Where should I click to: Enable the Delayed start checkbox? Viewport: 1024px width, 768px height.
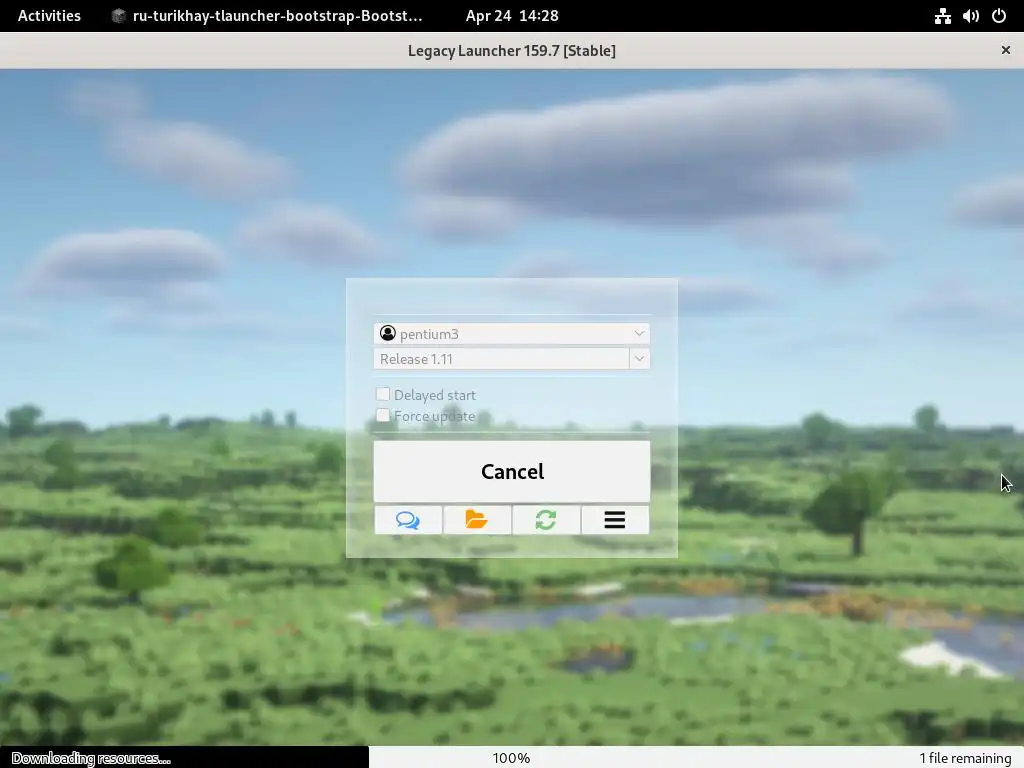pos(383,394)
